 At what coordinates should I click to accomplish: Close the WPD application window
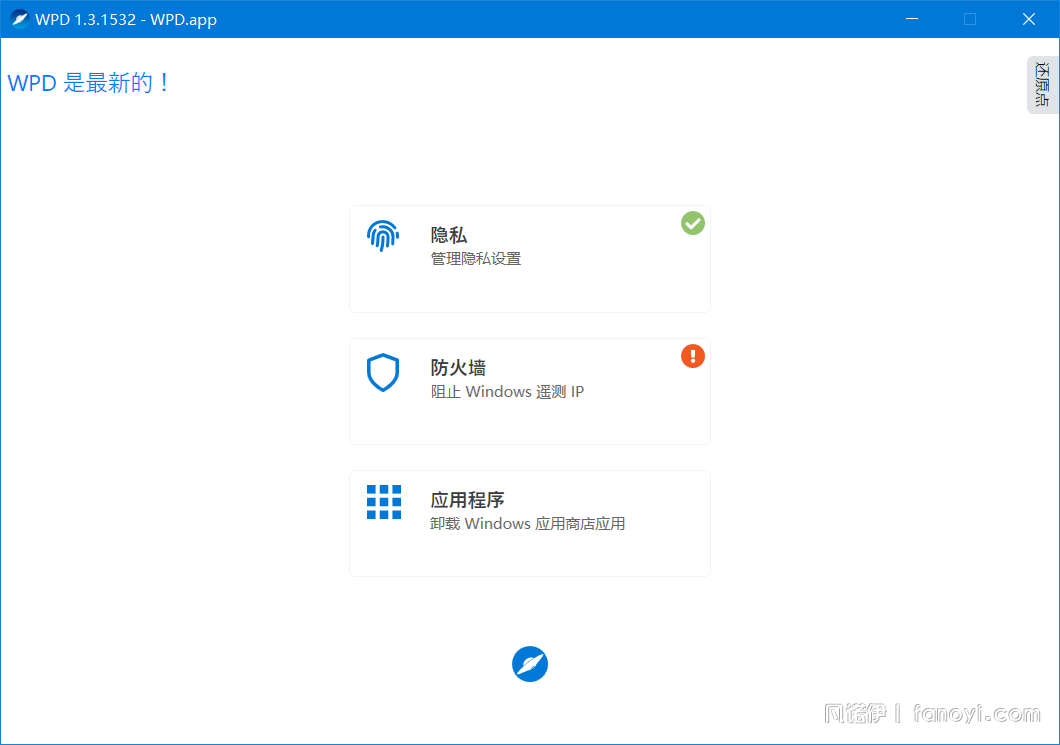[1028, 19]
